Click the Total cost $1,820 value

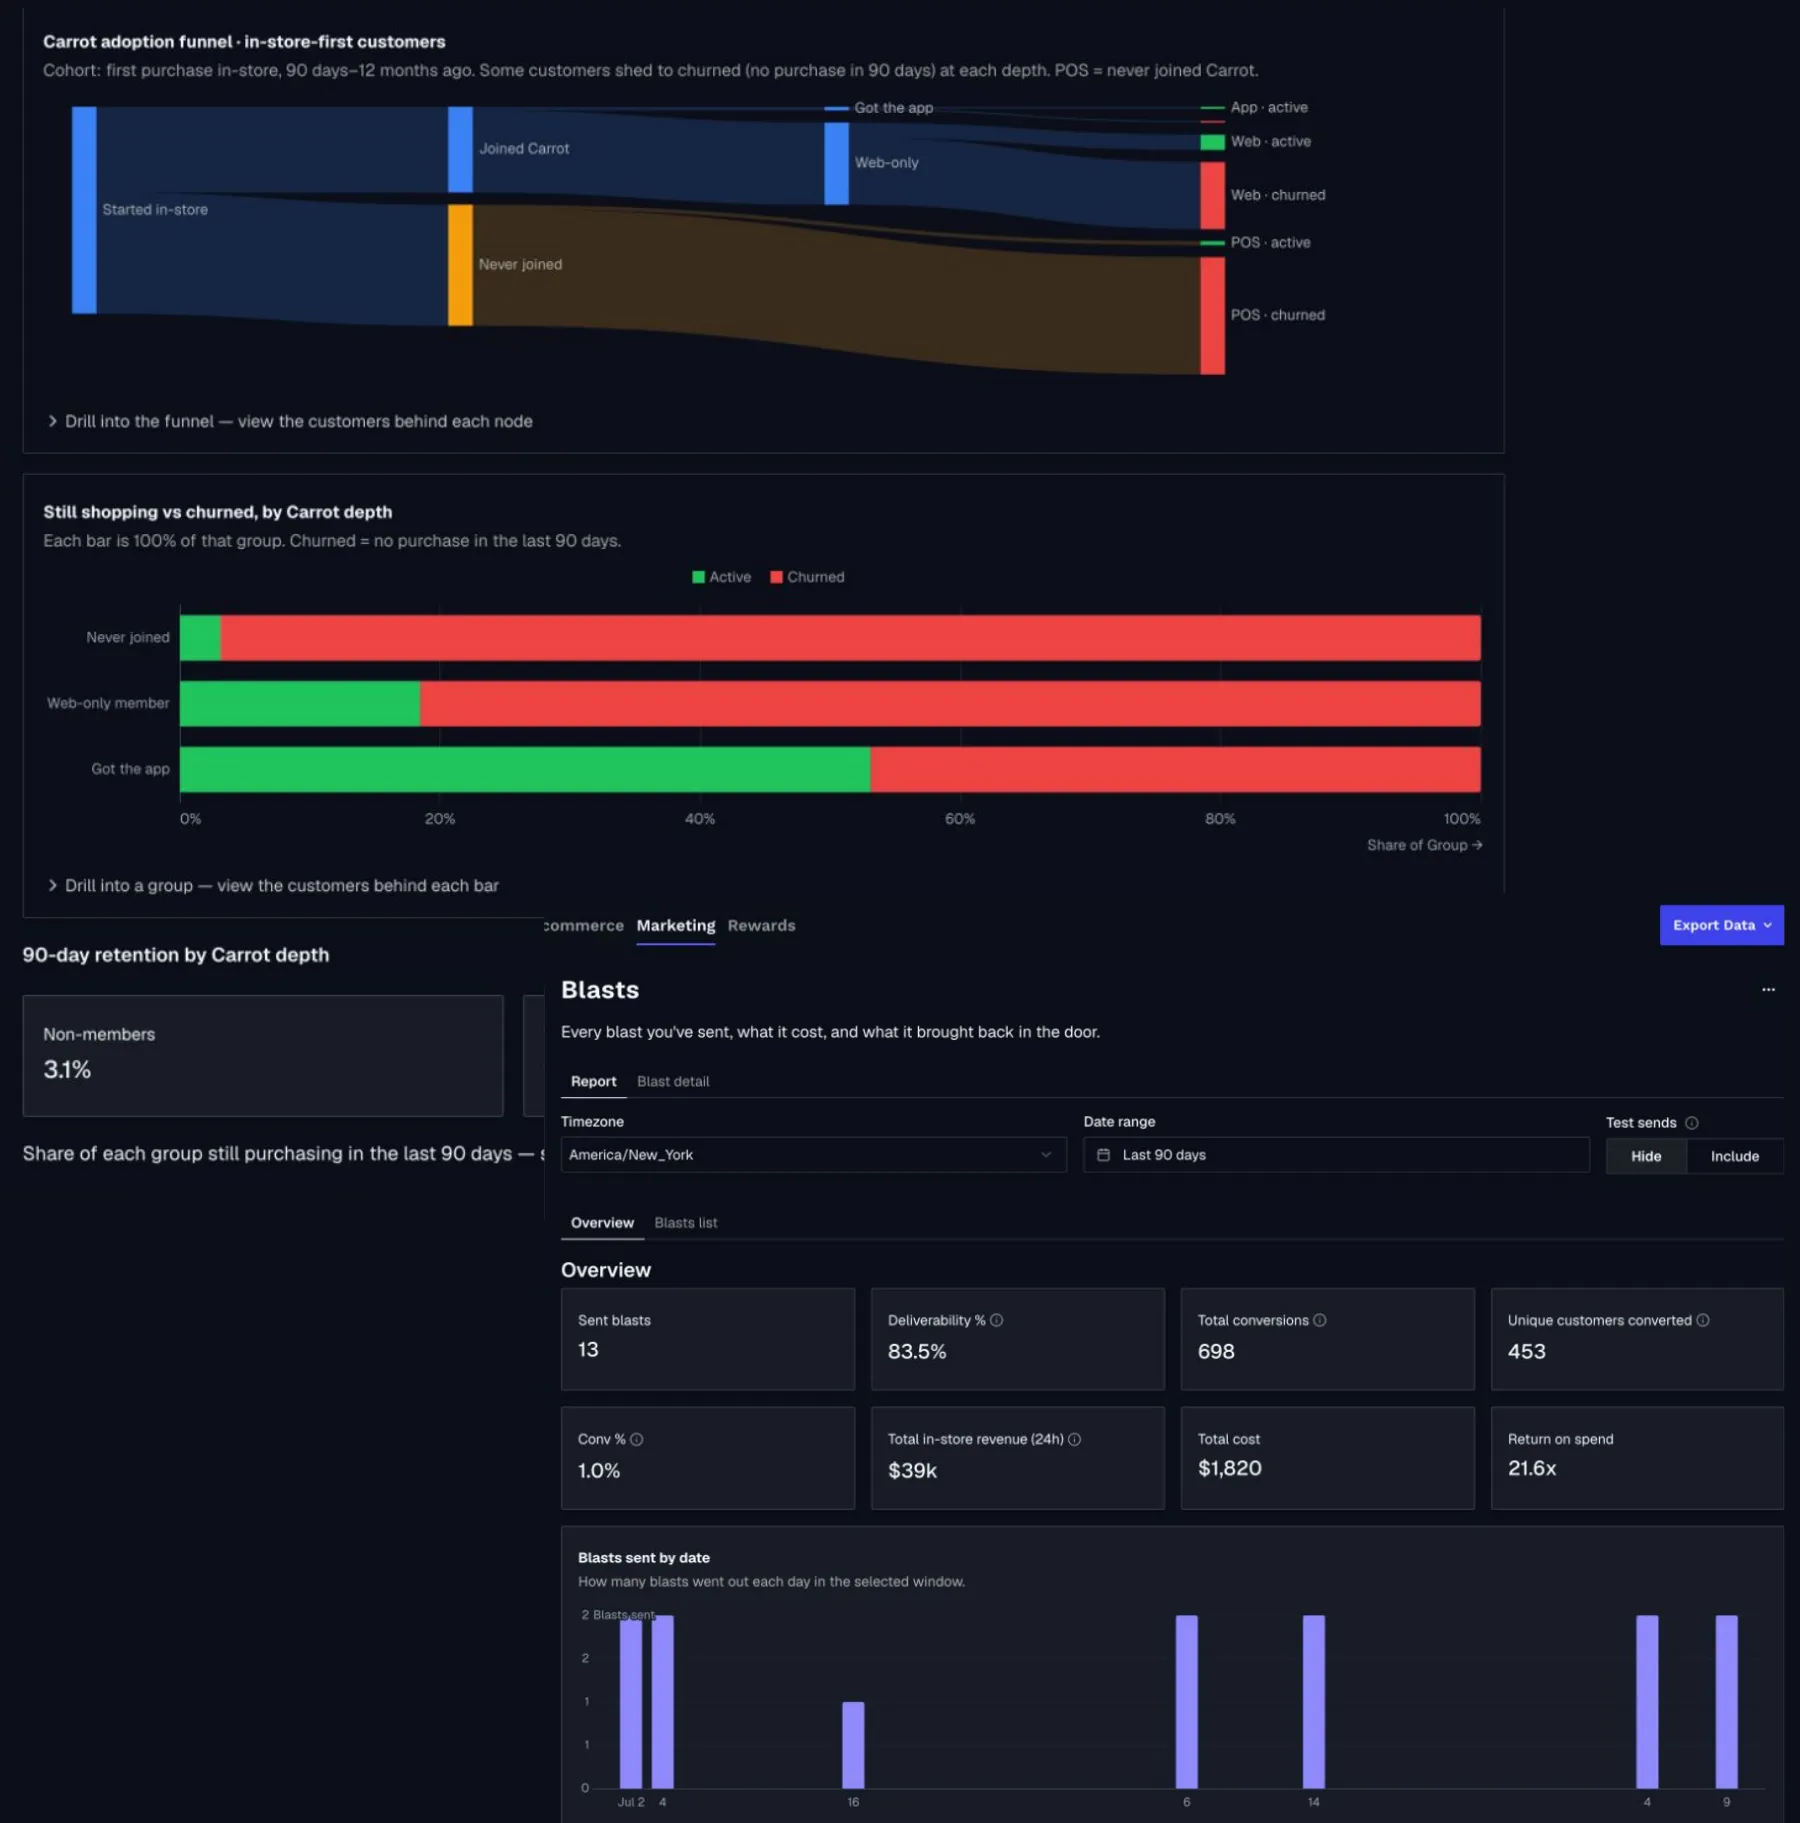[x=1229, y=1468]
